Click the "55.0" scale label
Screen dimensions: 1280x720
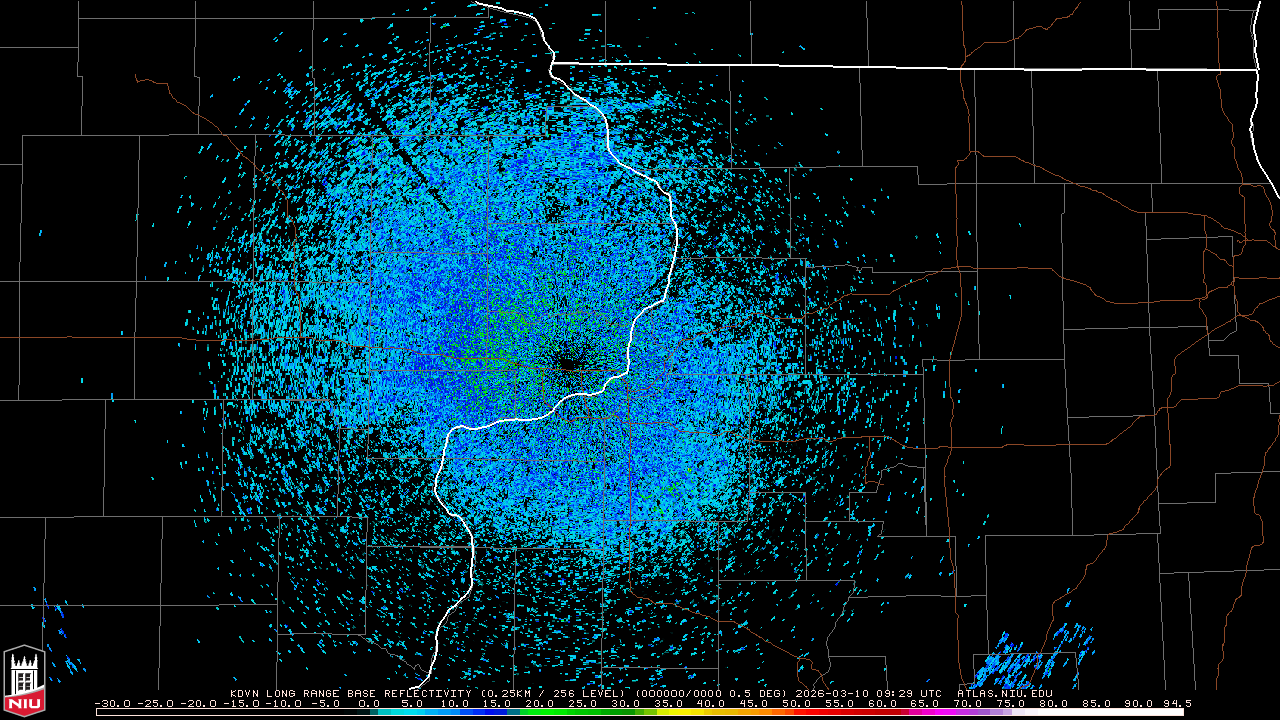point(841,703)
